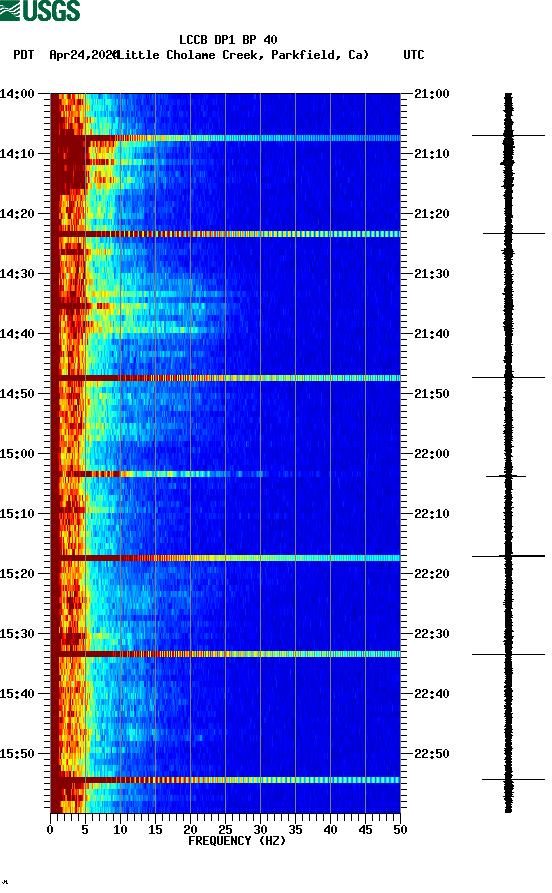Viewport: 552px width, 893px height.
Task: Click the 20 Hz frequency tick label
Action: coord(190,830)
